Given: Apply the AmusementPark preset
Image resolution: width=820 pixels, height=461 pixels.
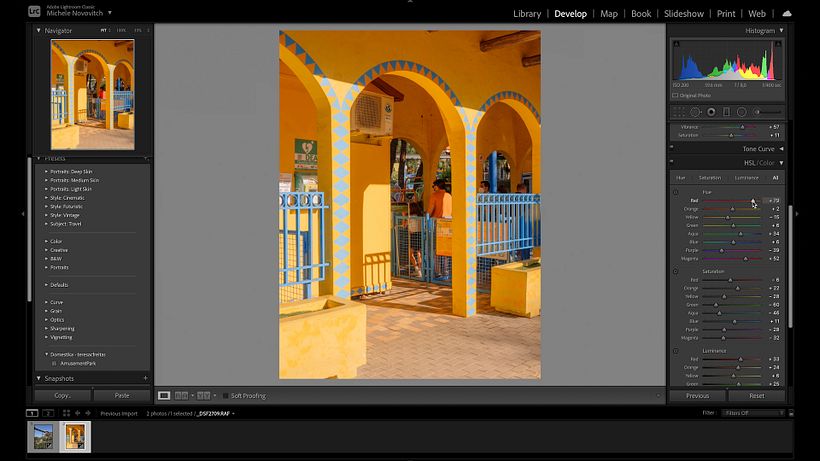Looking at the screenshot, I should tap(78, 363).
